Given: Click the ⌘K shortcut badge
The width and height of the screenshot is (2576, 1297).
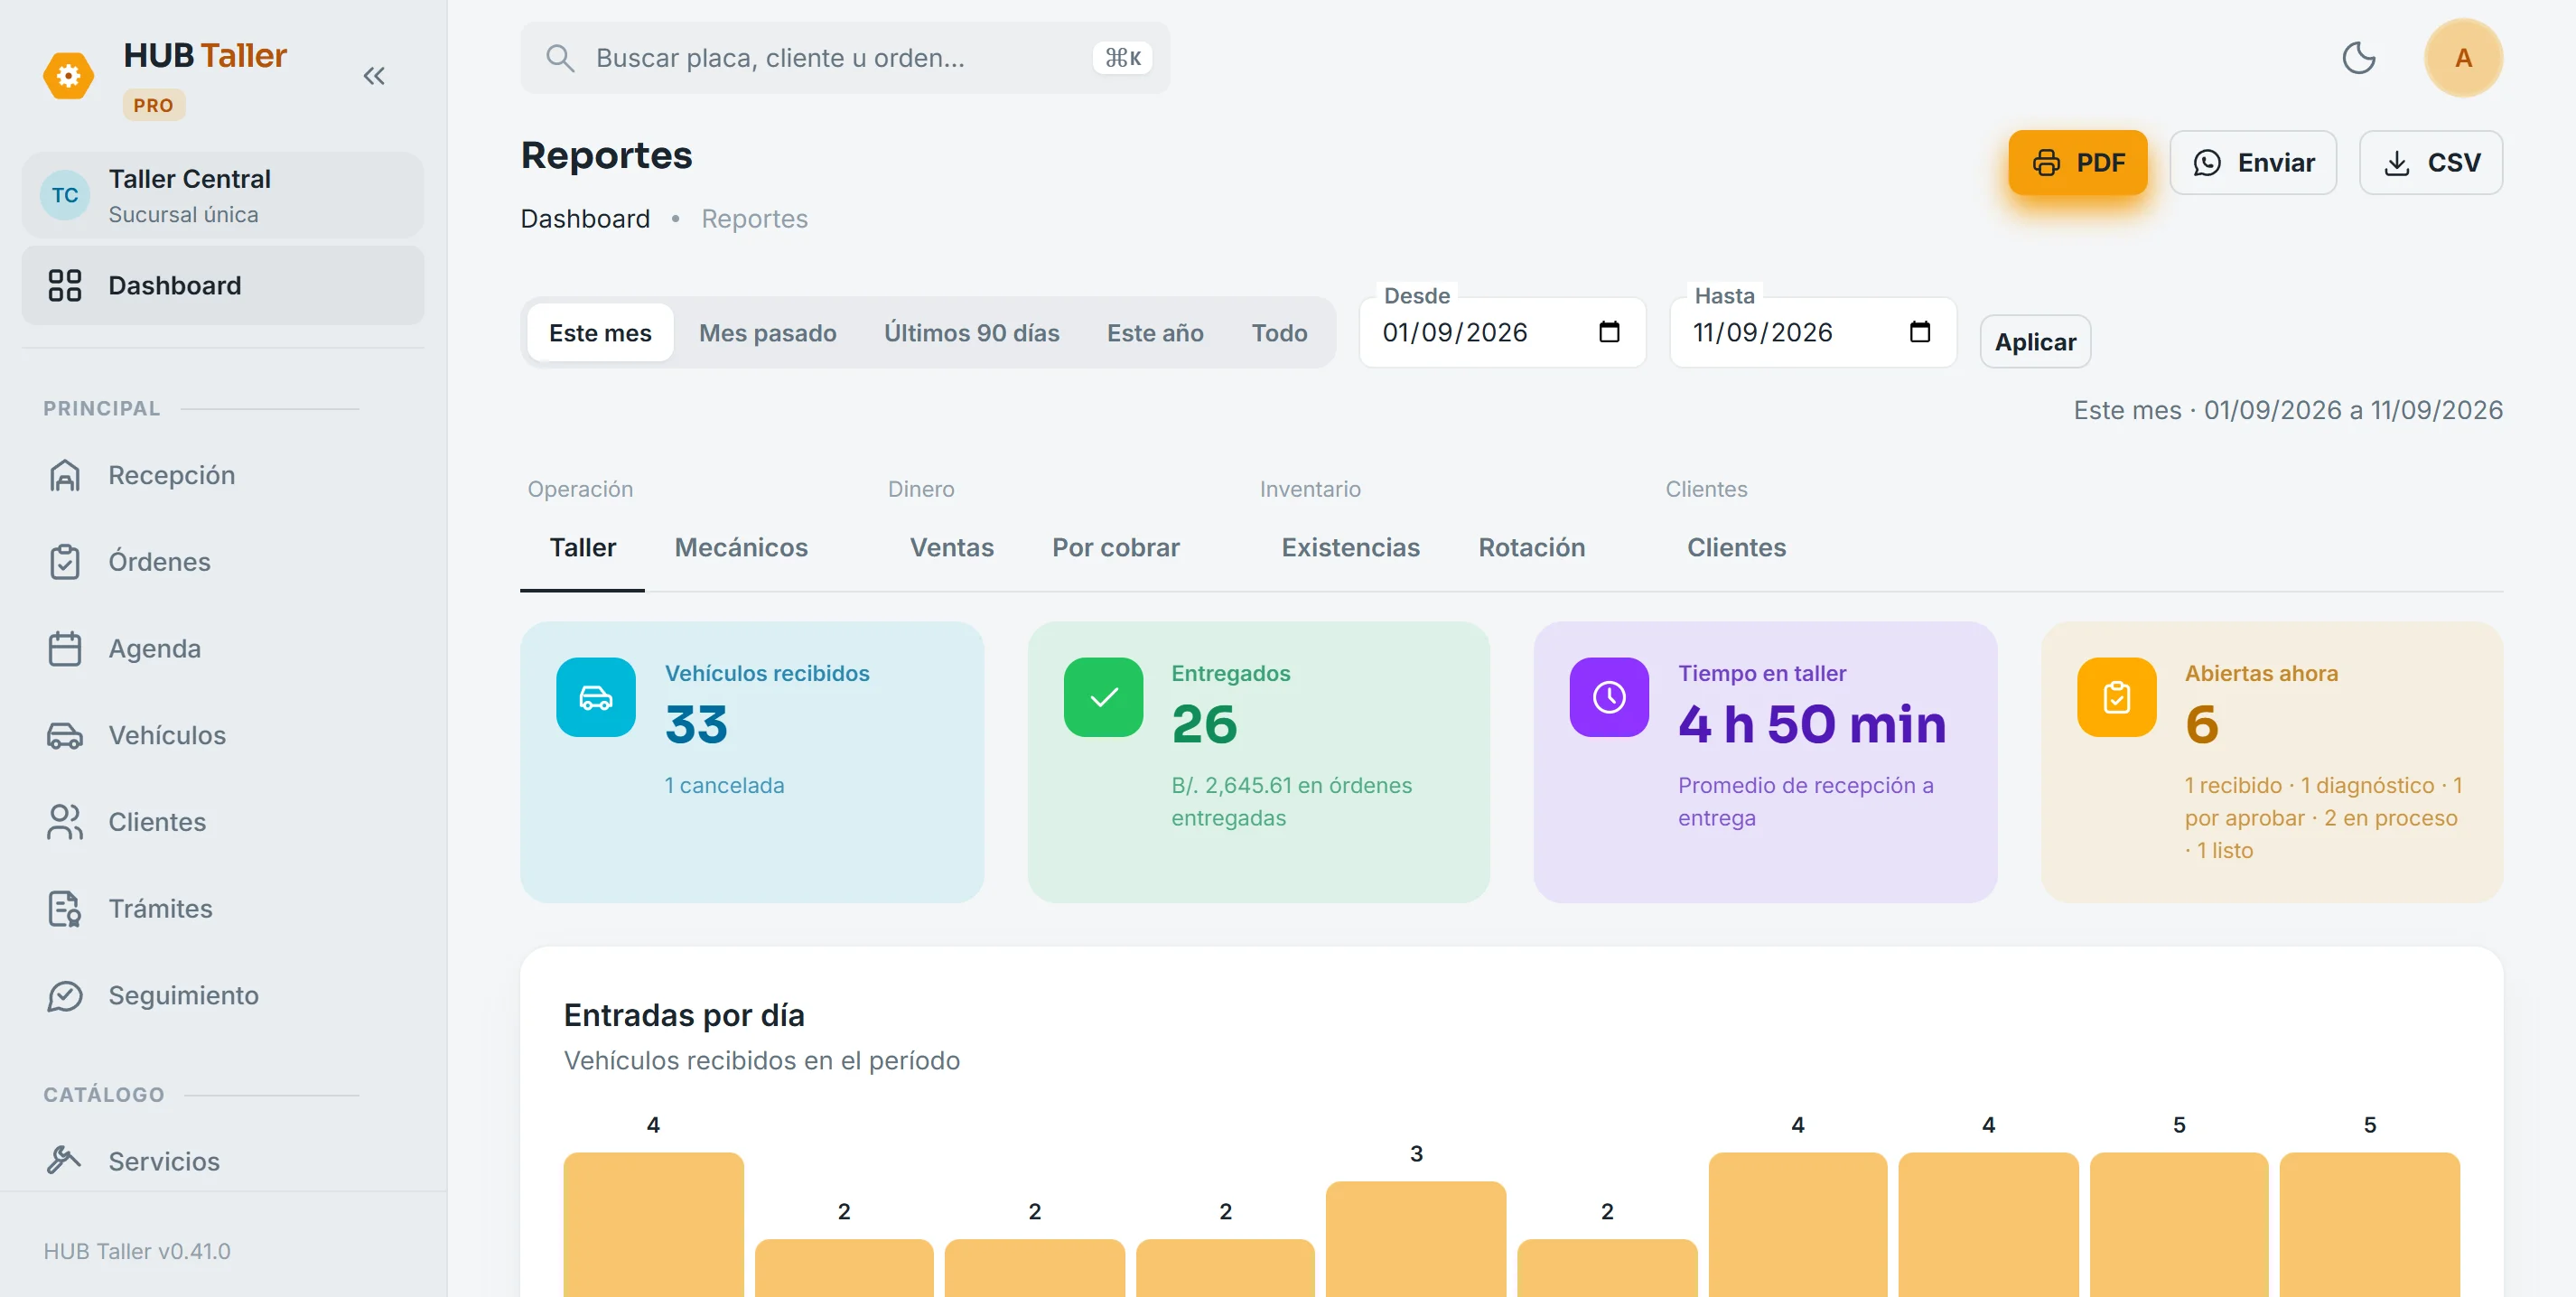Looking at the screenshot, I should (1122, 58).
